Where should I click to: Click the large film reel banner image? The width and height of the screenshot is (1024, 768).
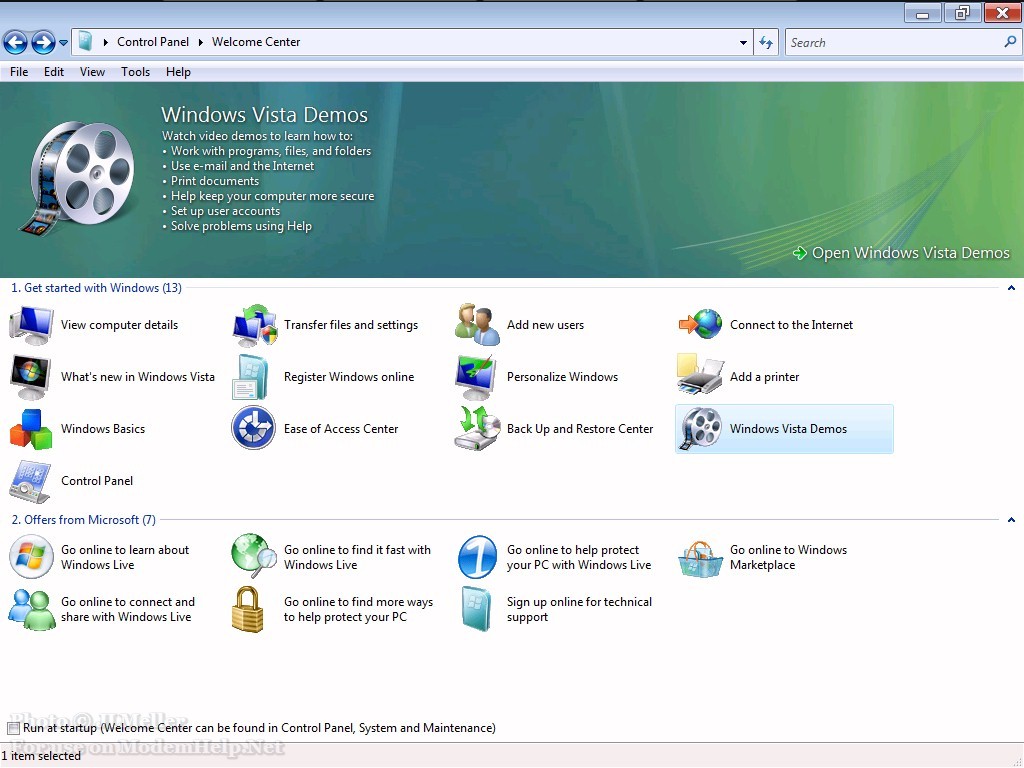pos(78,178)
